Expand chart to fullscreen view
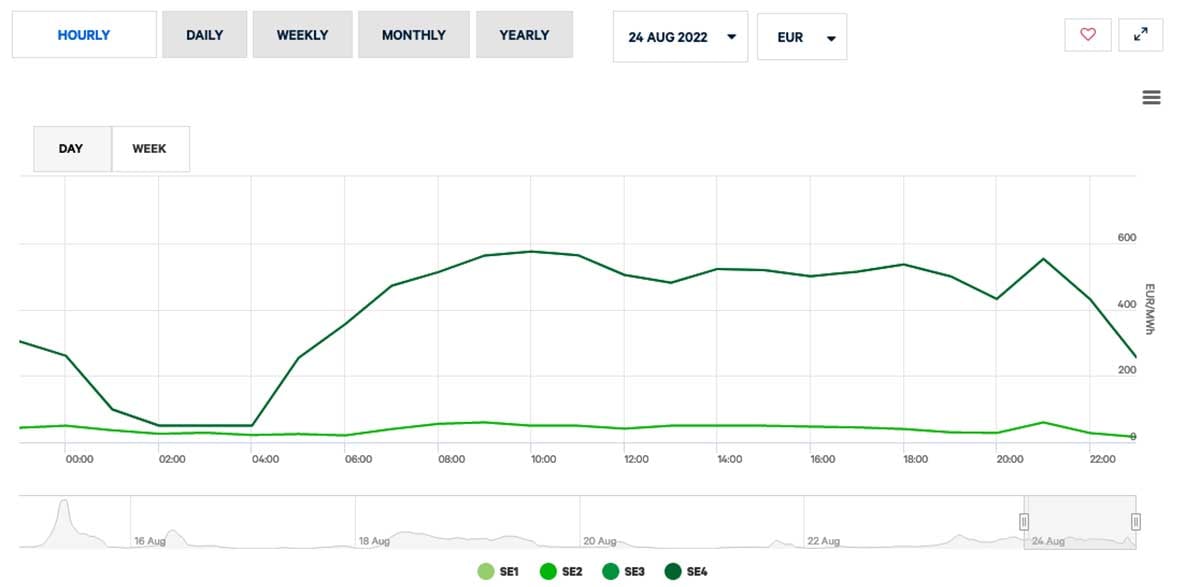Image resolution: width=1200 pixels, height=587 pixels. [1140, 34]
